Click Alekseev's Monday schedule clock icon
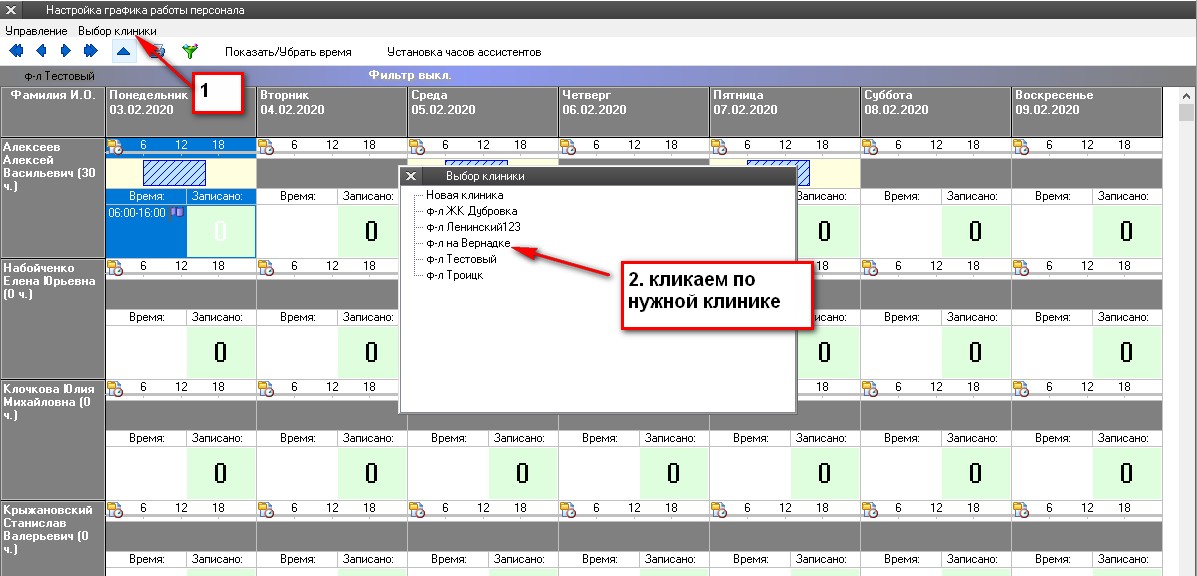This screenshot has width=1197, height=576. pos(114,146)
